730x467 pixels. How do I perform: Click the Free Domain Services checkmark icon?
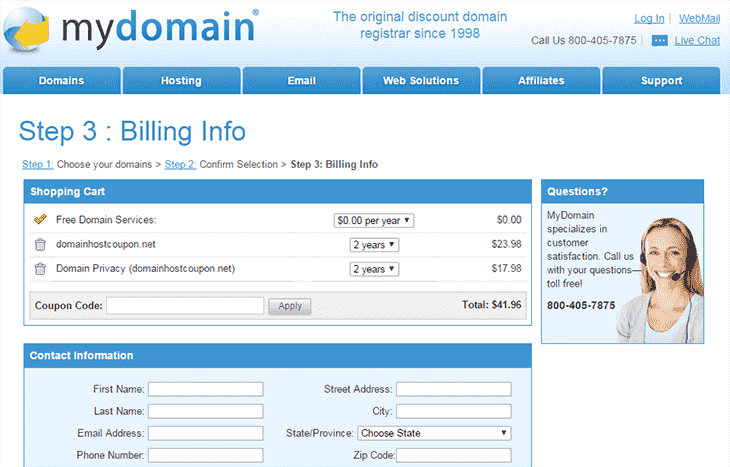pos(41,219)
